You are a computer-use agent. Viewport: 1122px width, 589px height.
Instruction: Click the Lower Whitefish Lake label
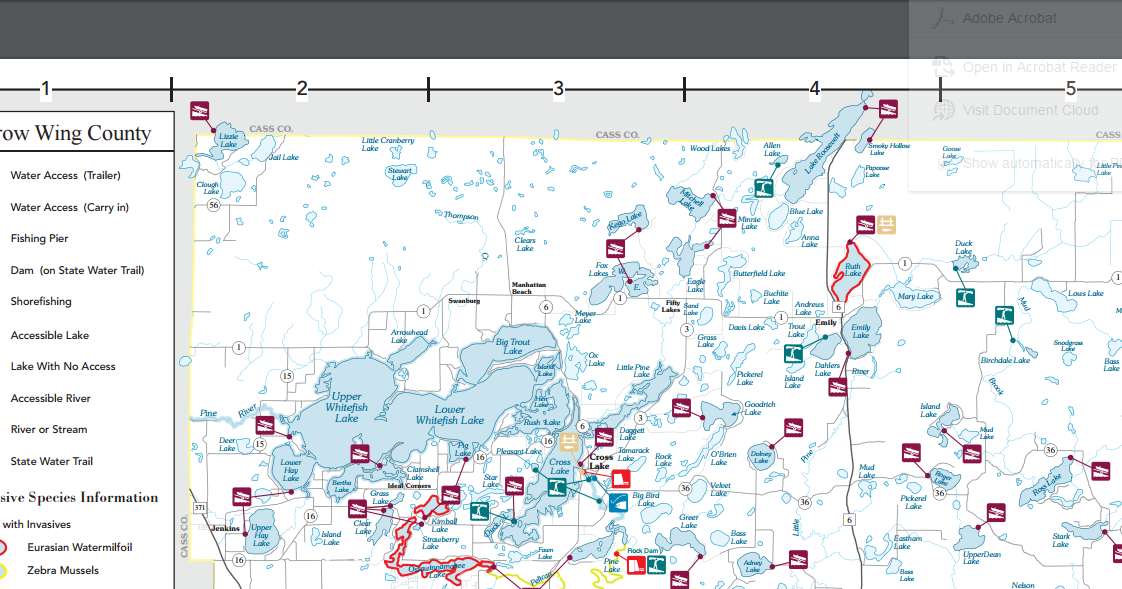[450, 415]
